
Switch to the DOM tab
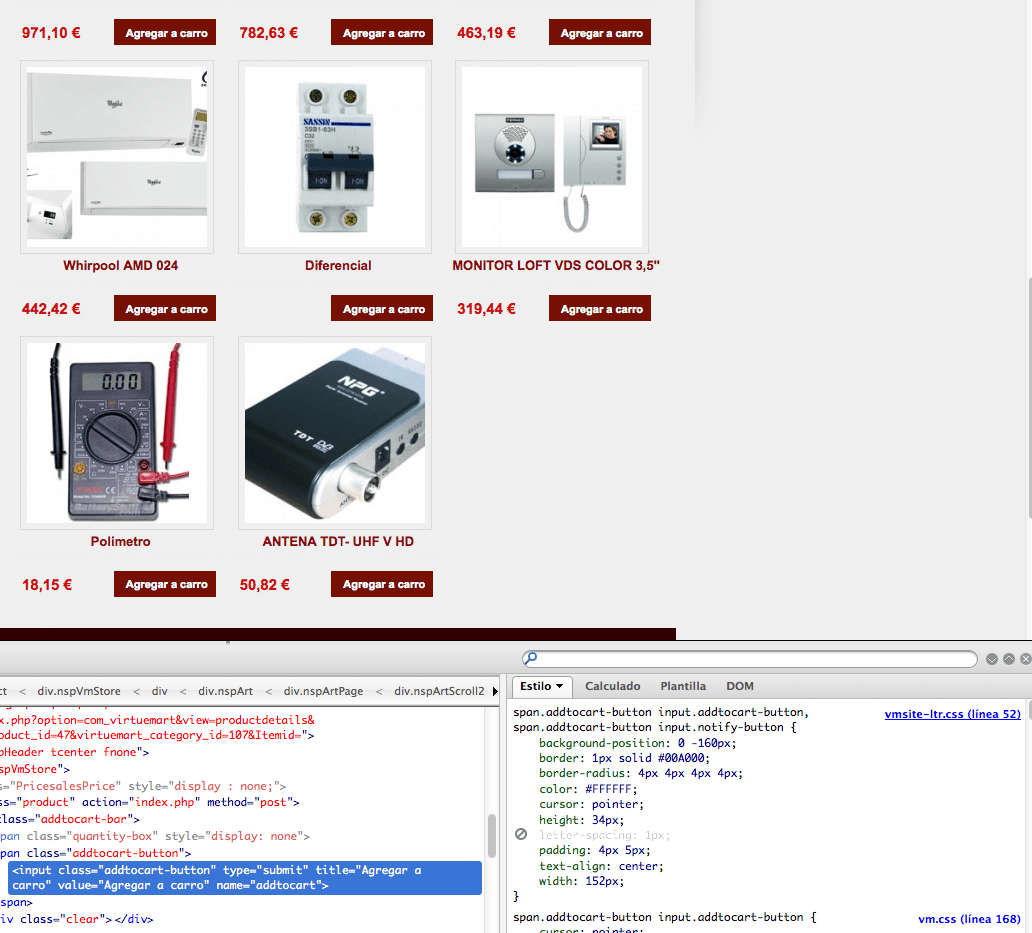point(740,686)
